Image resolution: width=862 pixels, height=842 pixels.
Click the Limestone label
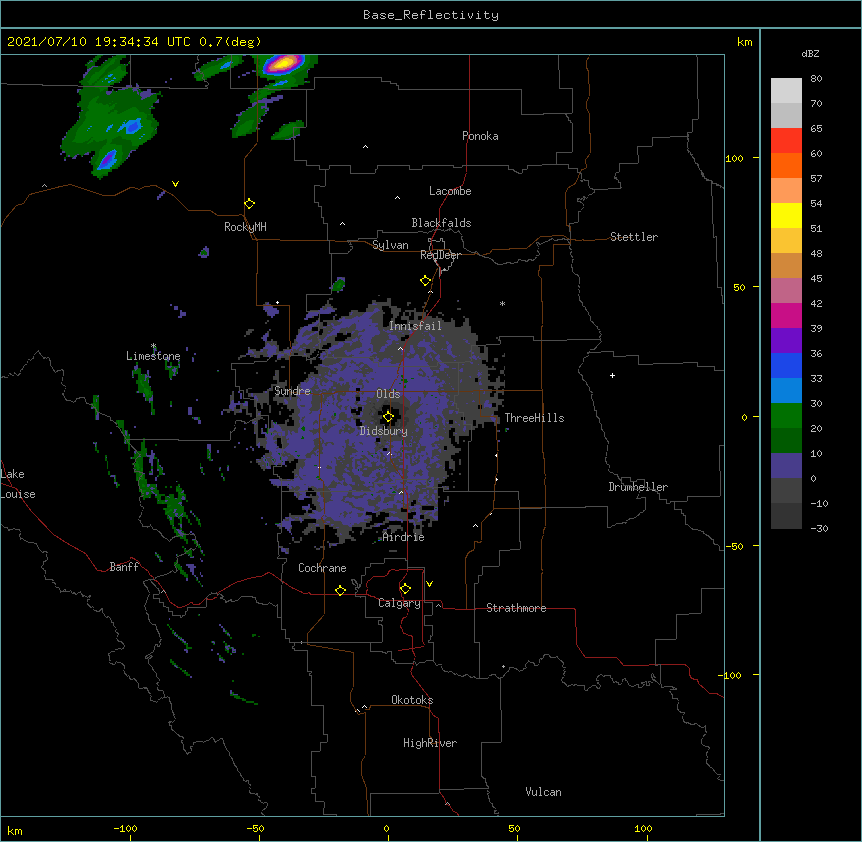tap(153, 356)
